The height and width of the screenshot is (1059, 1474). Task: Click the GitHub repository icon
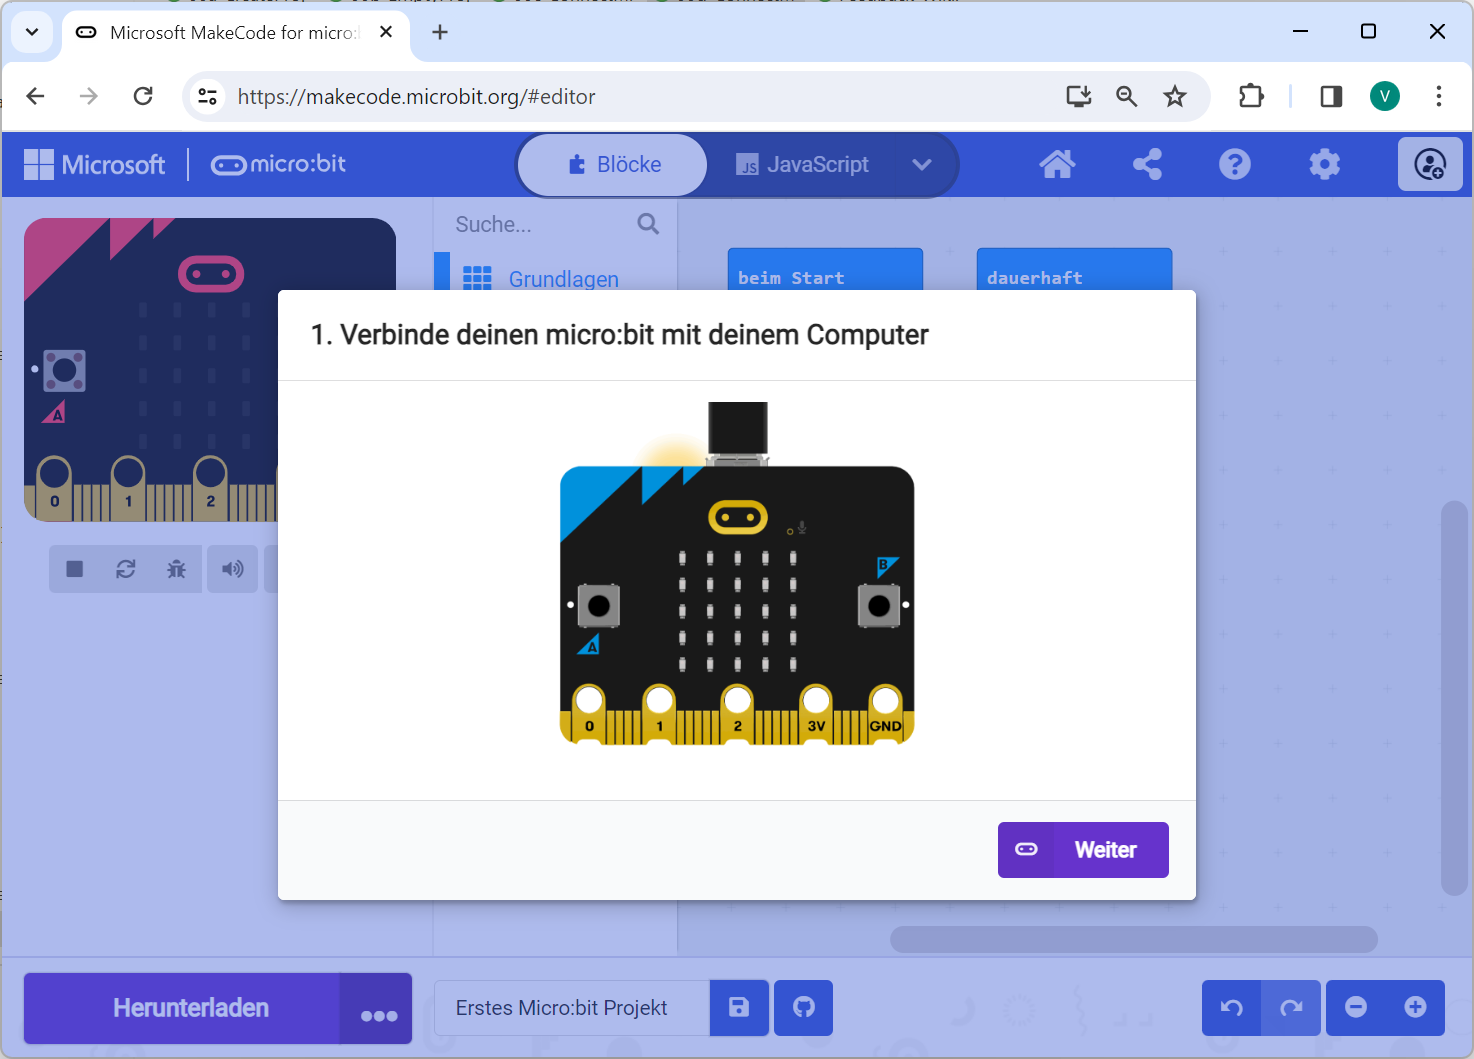coord(804,1008)
